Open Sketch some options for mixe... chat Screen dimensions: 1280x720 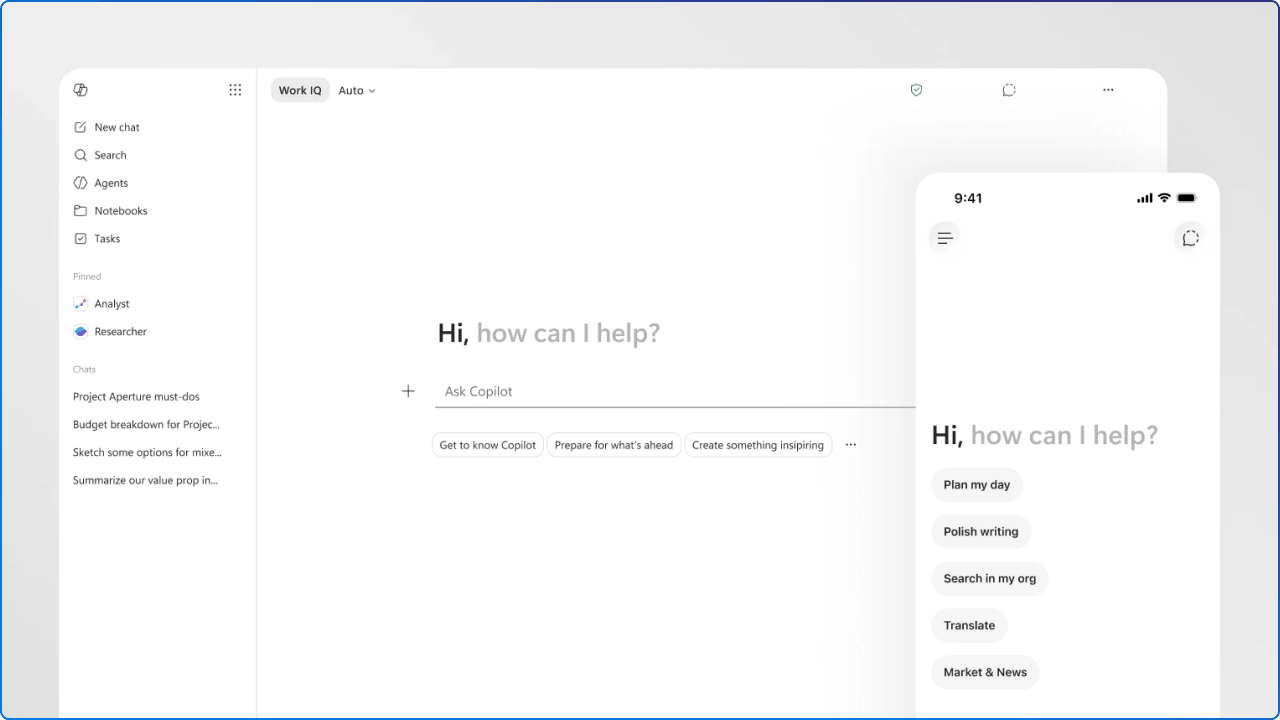[x=147, y=453]
